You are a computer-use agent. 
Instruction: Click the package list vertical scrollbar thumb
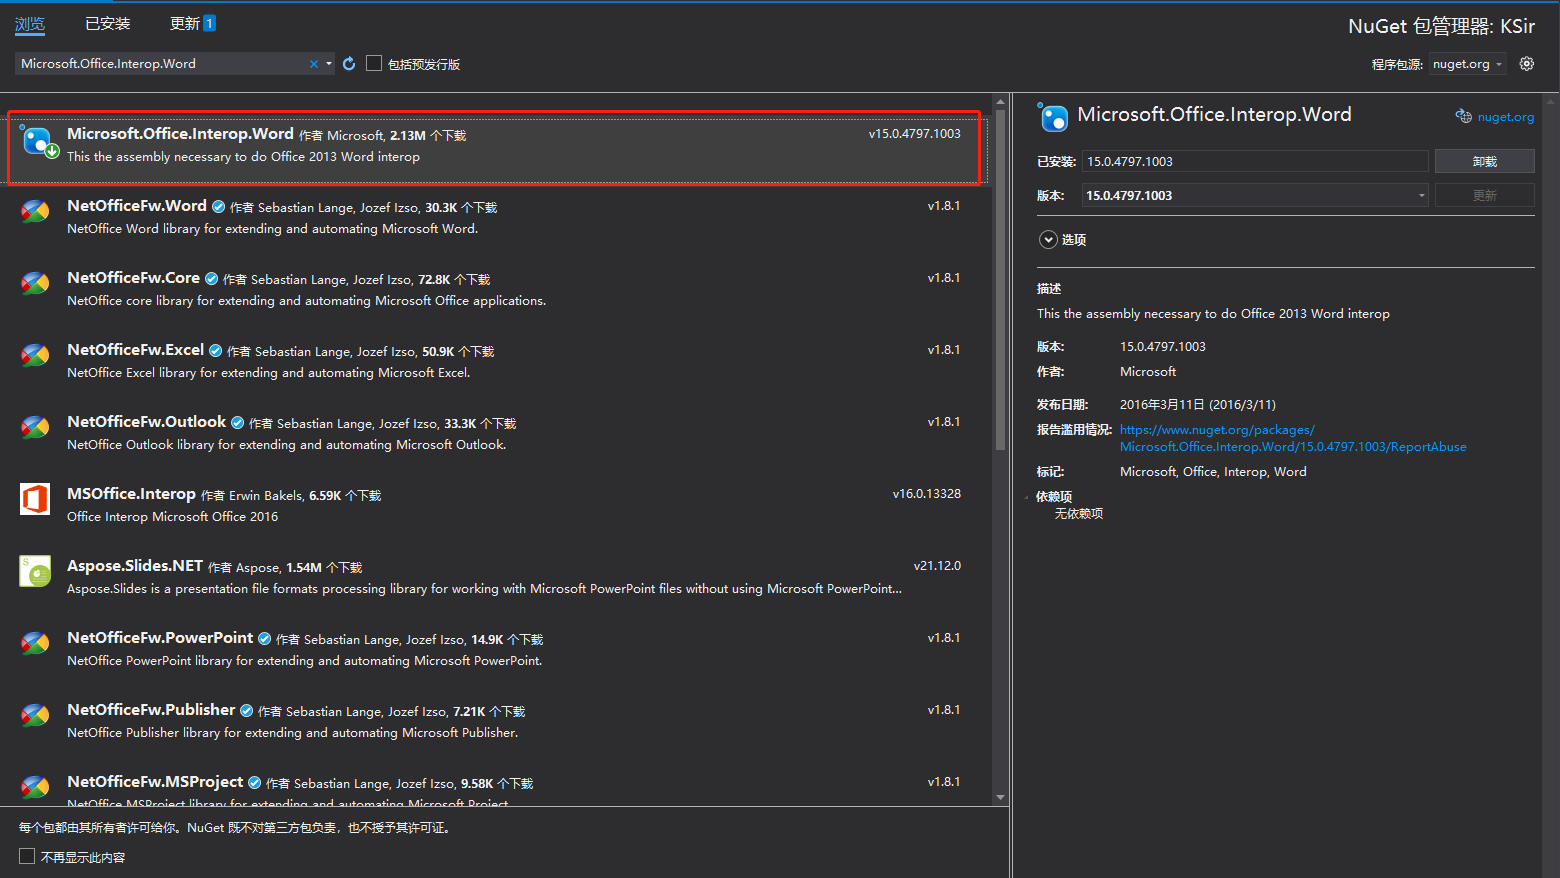tap(1000, 280)
